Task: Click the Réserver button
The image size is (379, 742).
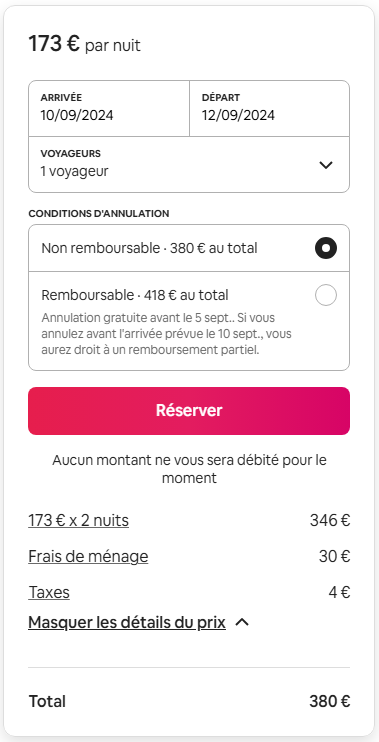Action: coord(189,411)
